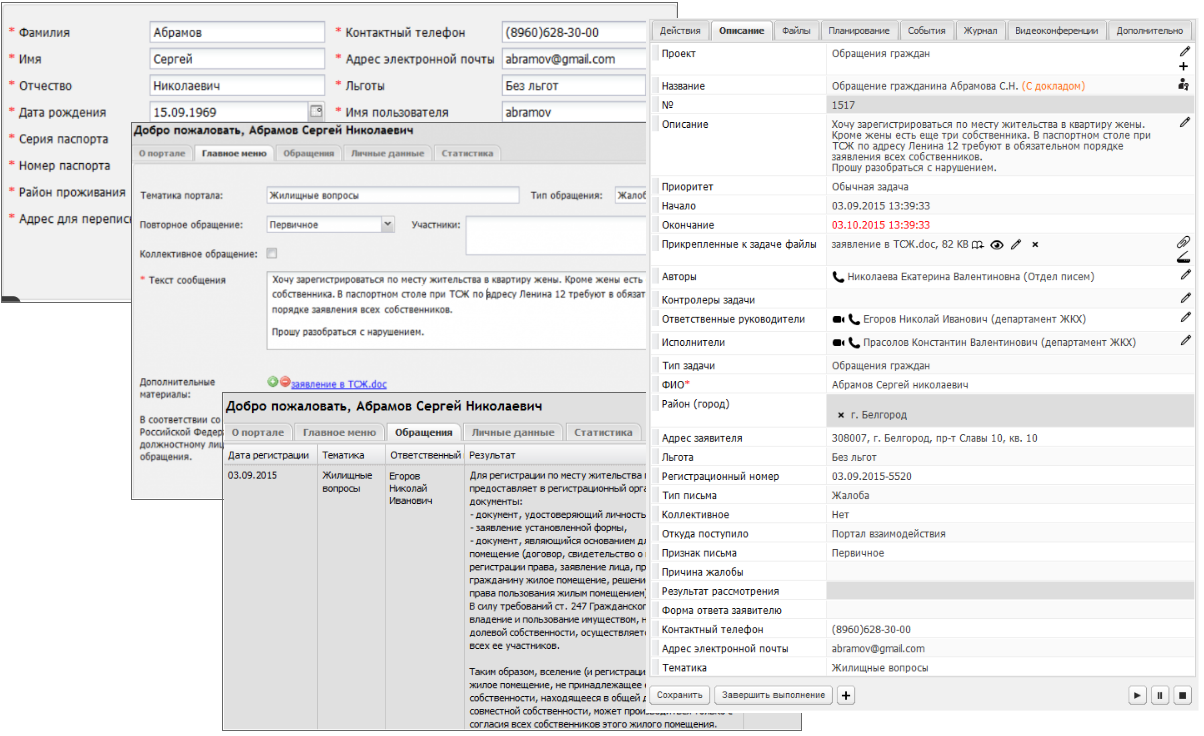This screenshot has height=736, width=1204.
Task: Open the Журнал tab
Action: pos(980,31)
